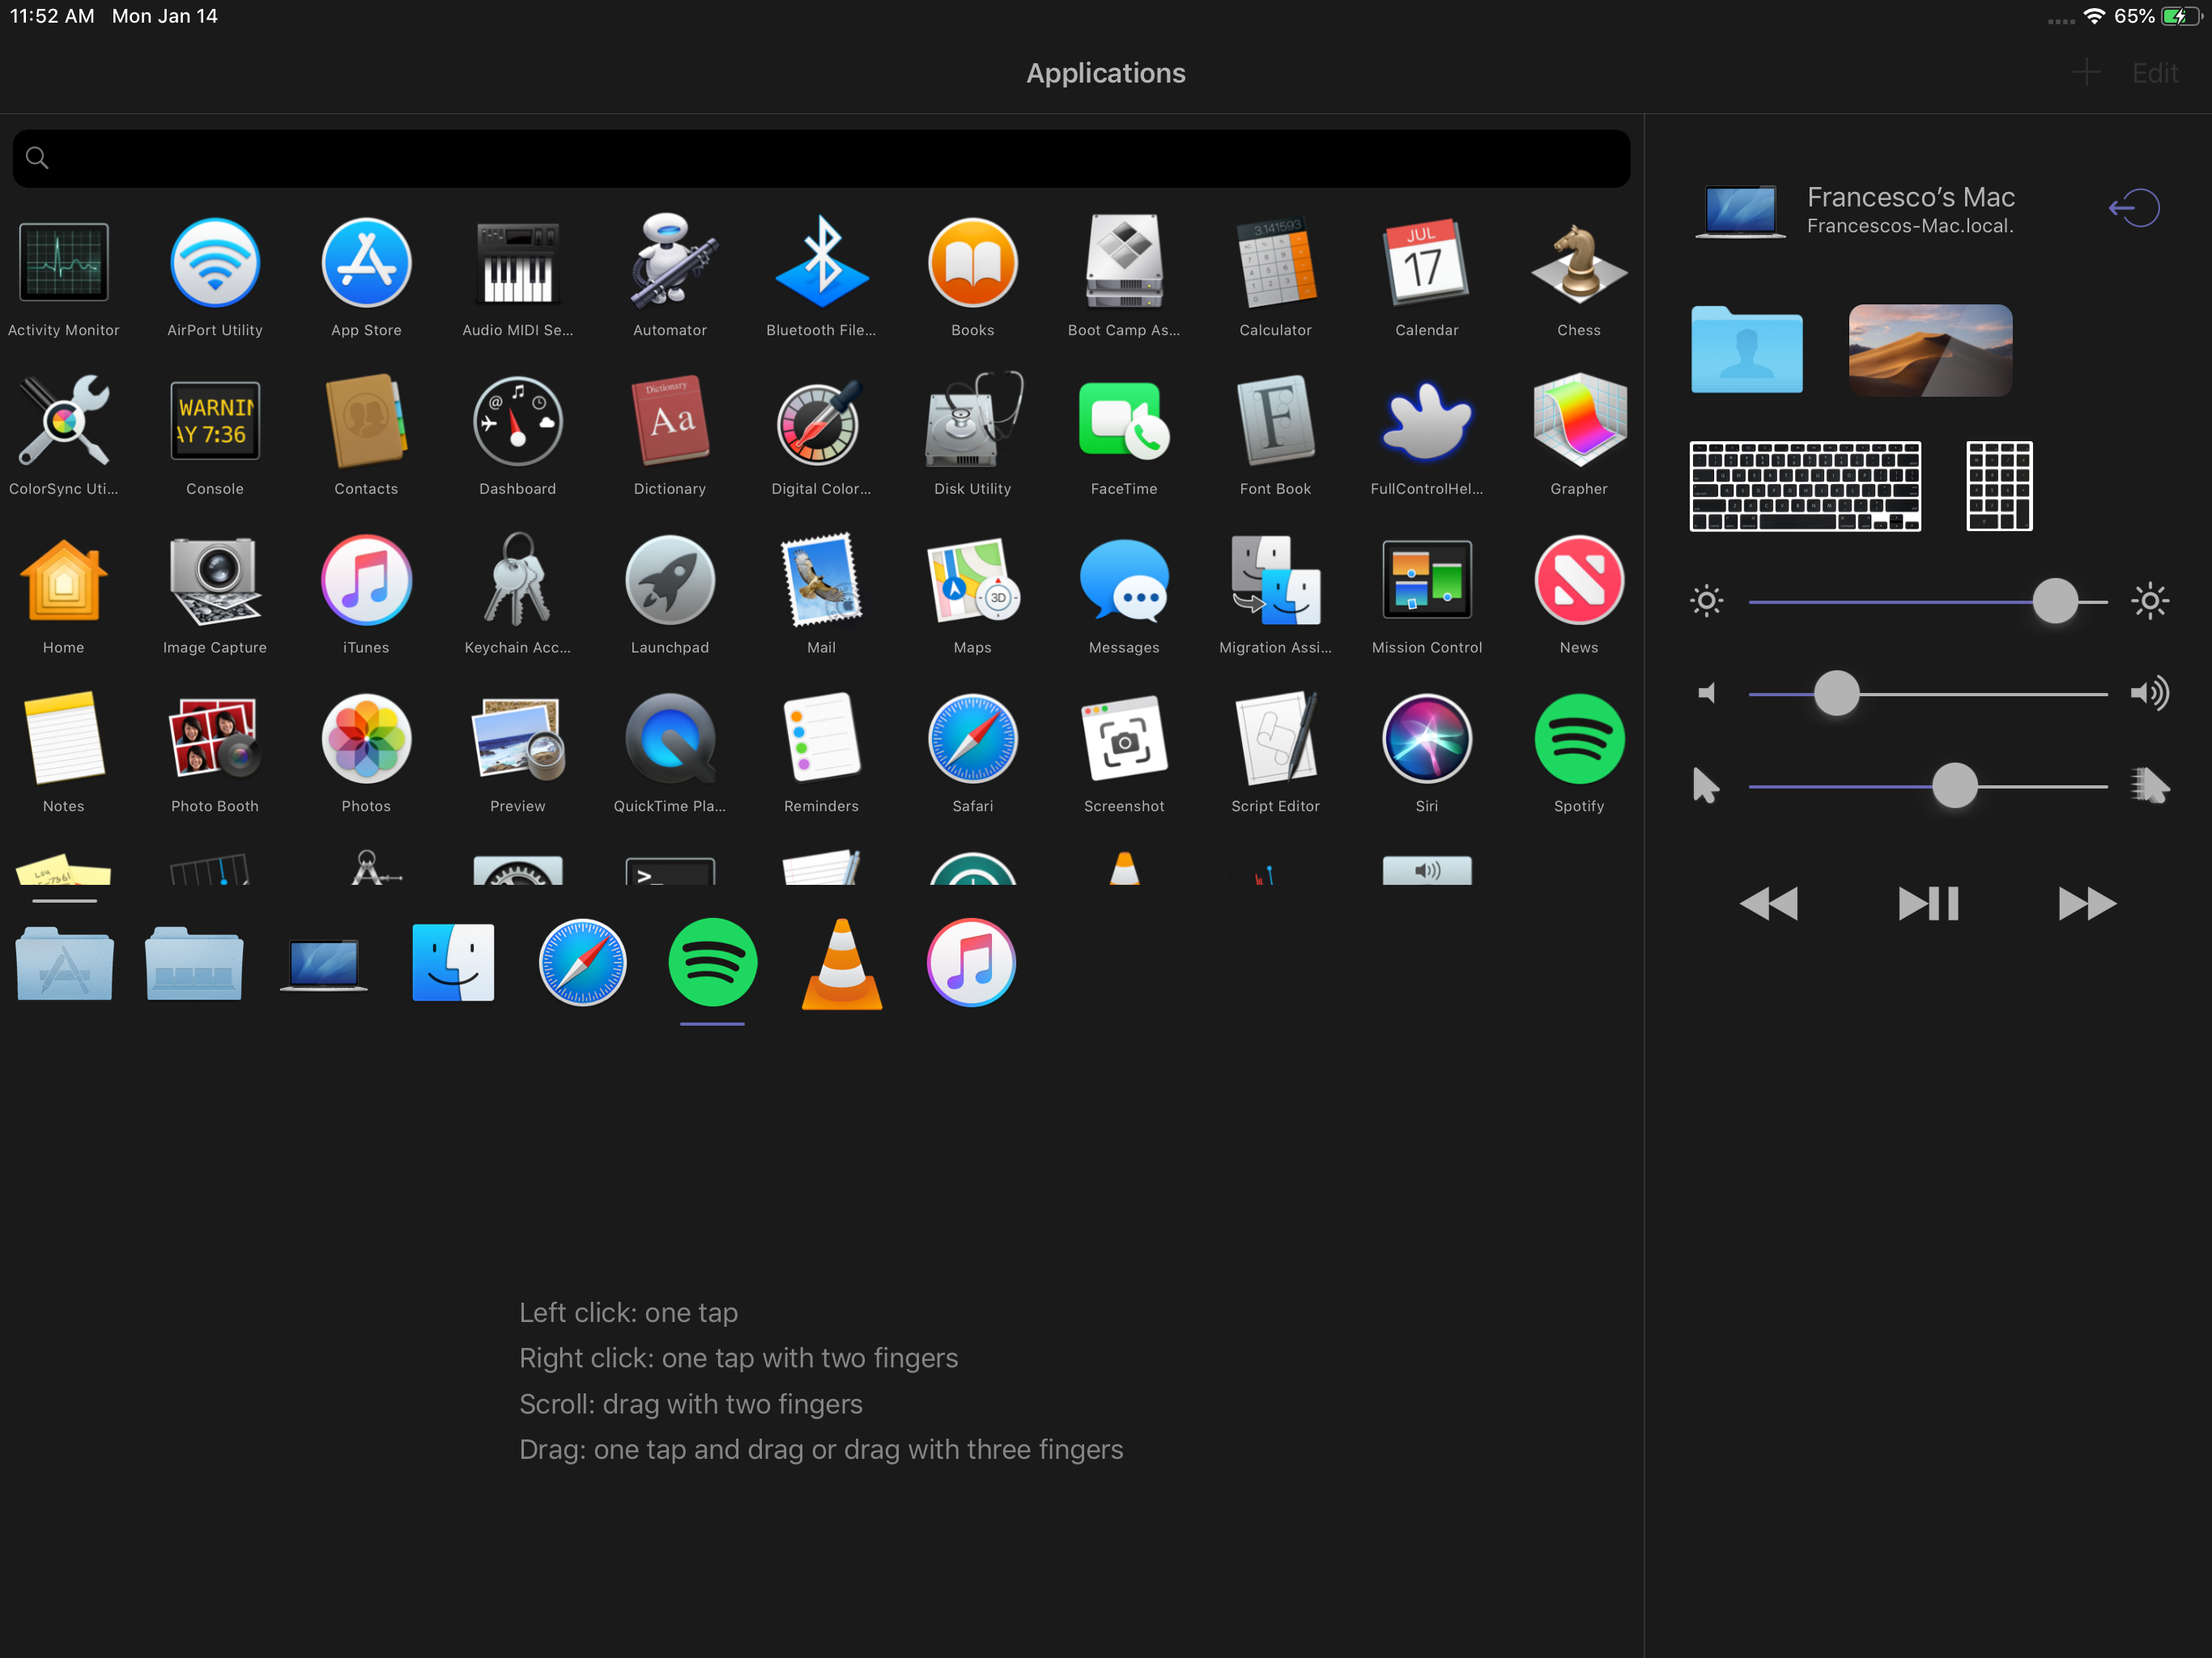Launch the Screenshot app

[1123, 740]
